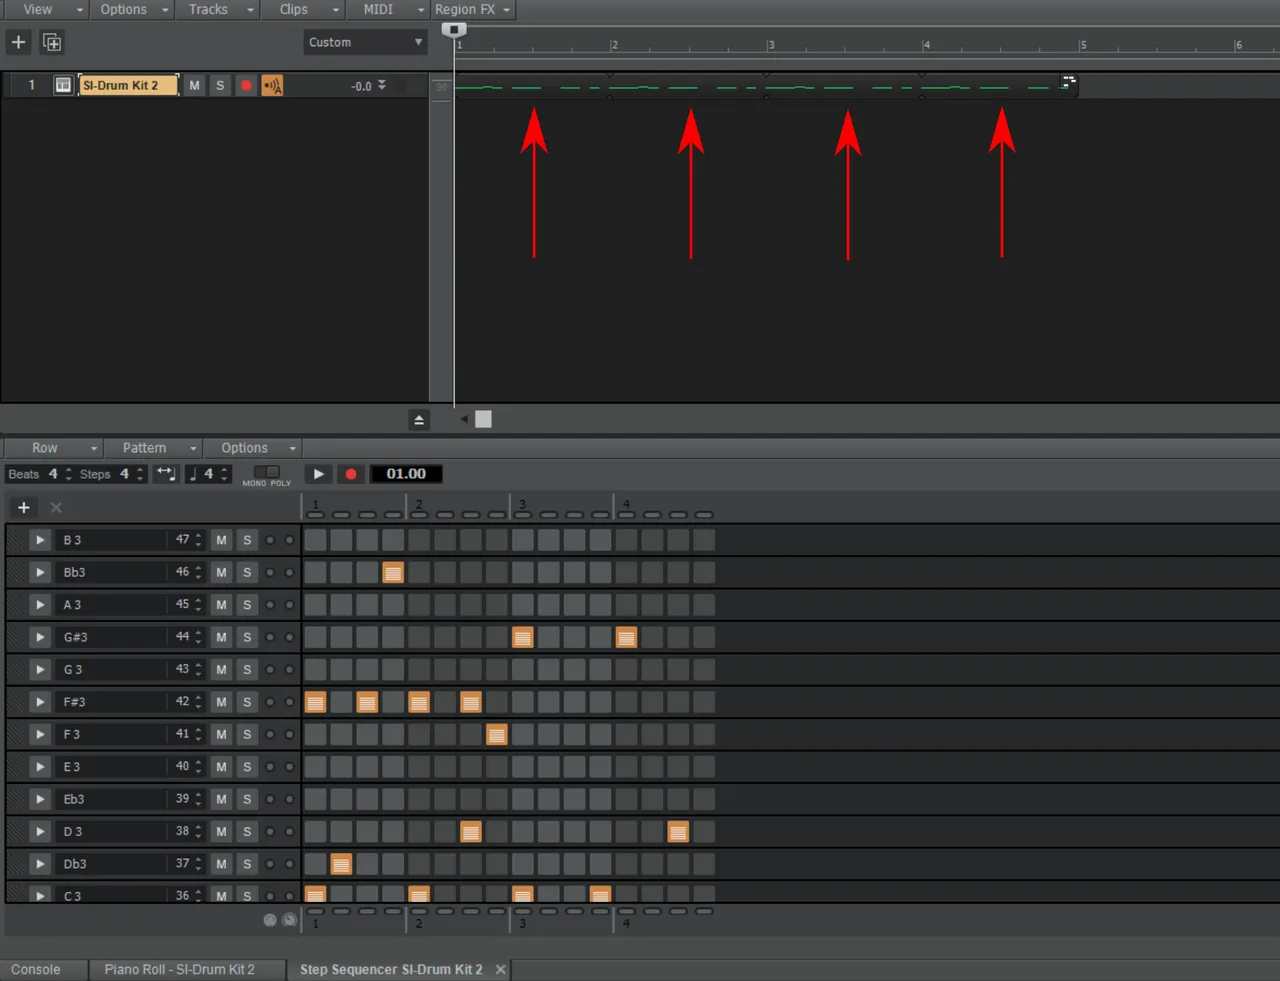Preview the A 3 row sound
Image resolution: width=1280 pixels, height=981 pixels.
pyautogui.click(x=40, y=605)
